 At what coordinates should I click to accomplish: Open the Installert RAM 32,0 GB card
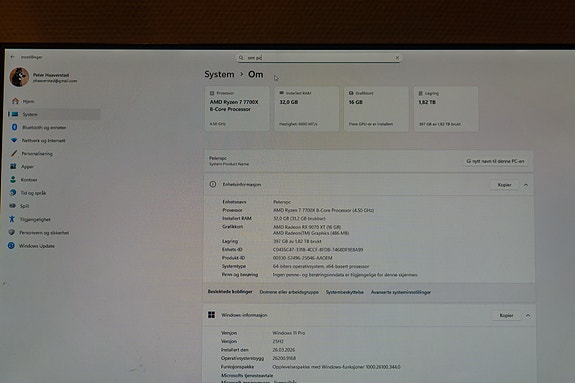click(307, 109)
